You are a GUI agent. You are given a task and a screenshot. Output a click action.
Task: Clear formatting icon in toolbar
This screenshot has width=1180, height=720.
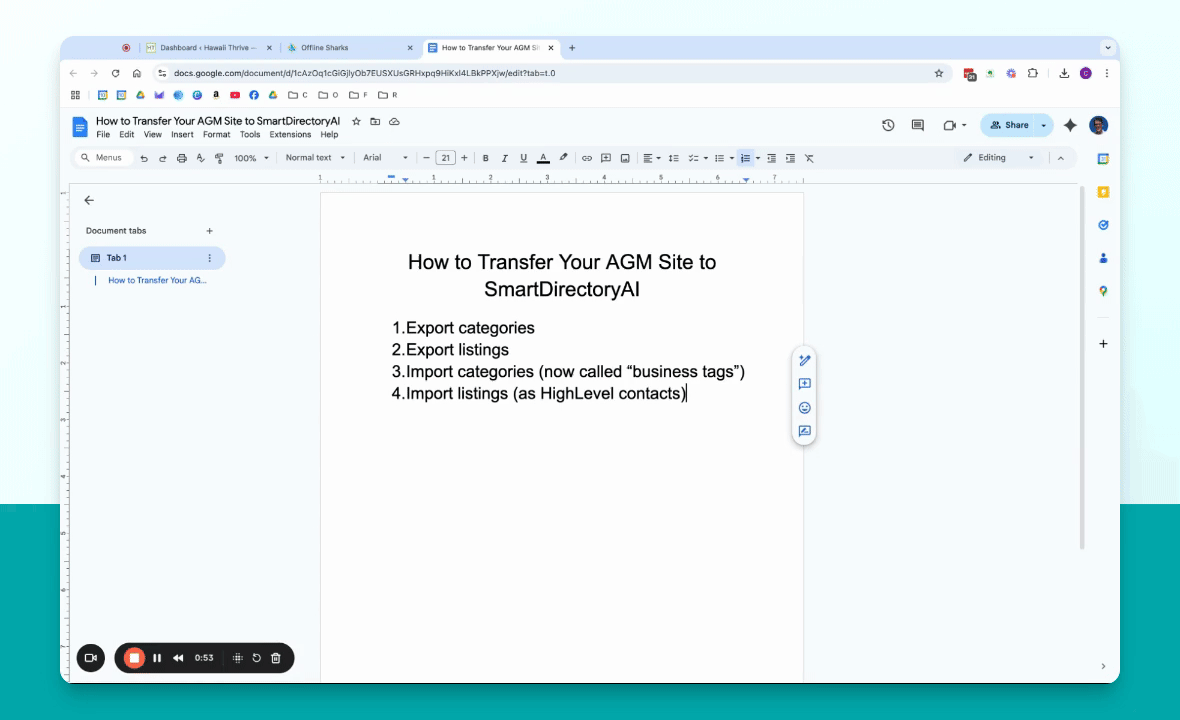809,158
